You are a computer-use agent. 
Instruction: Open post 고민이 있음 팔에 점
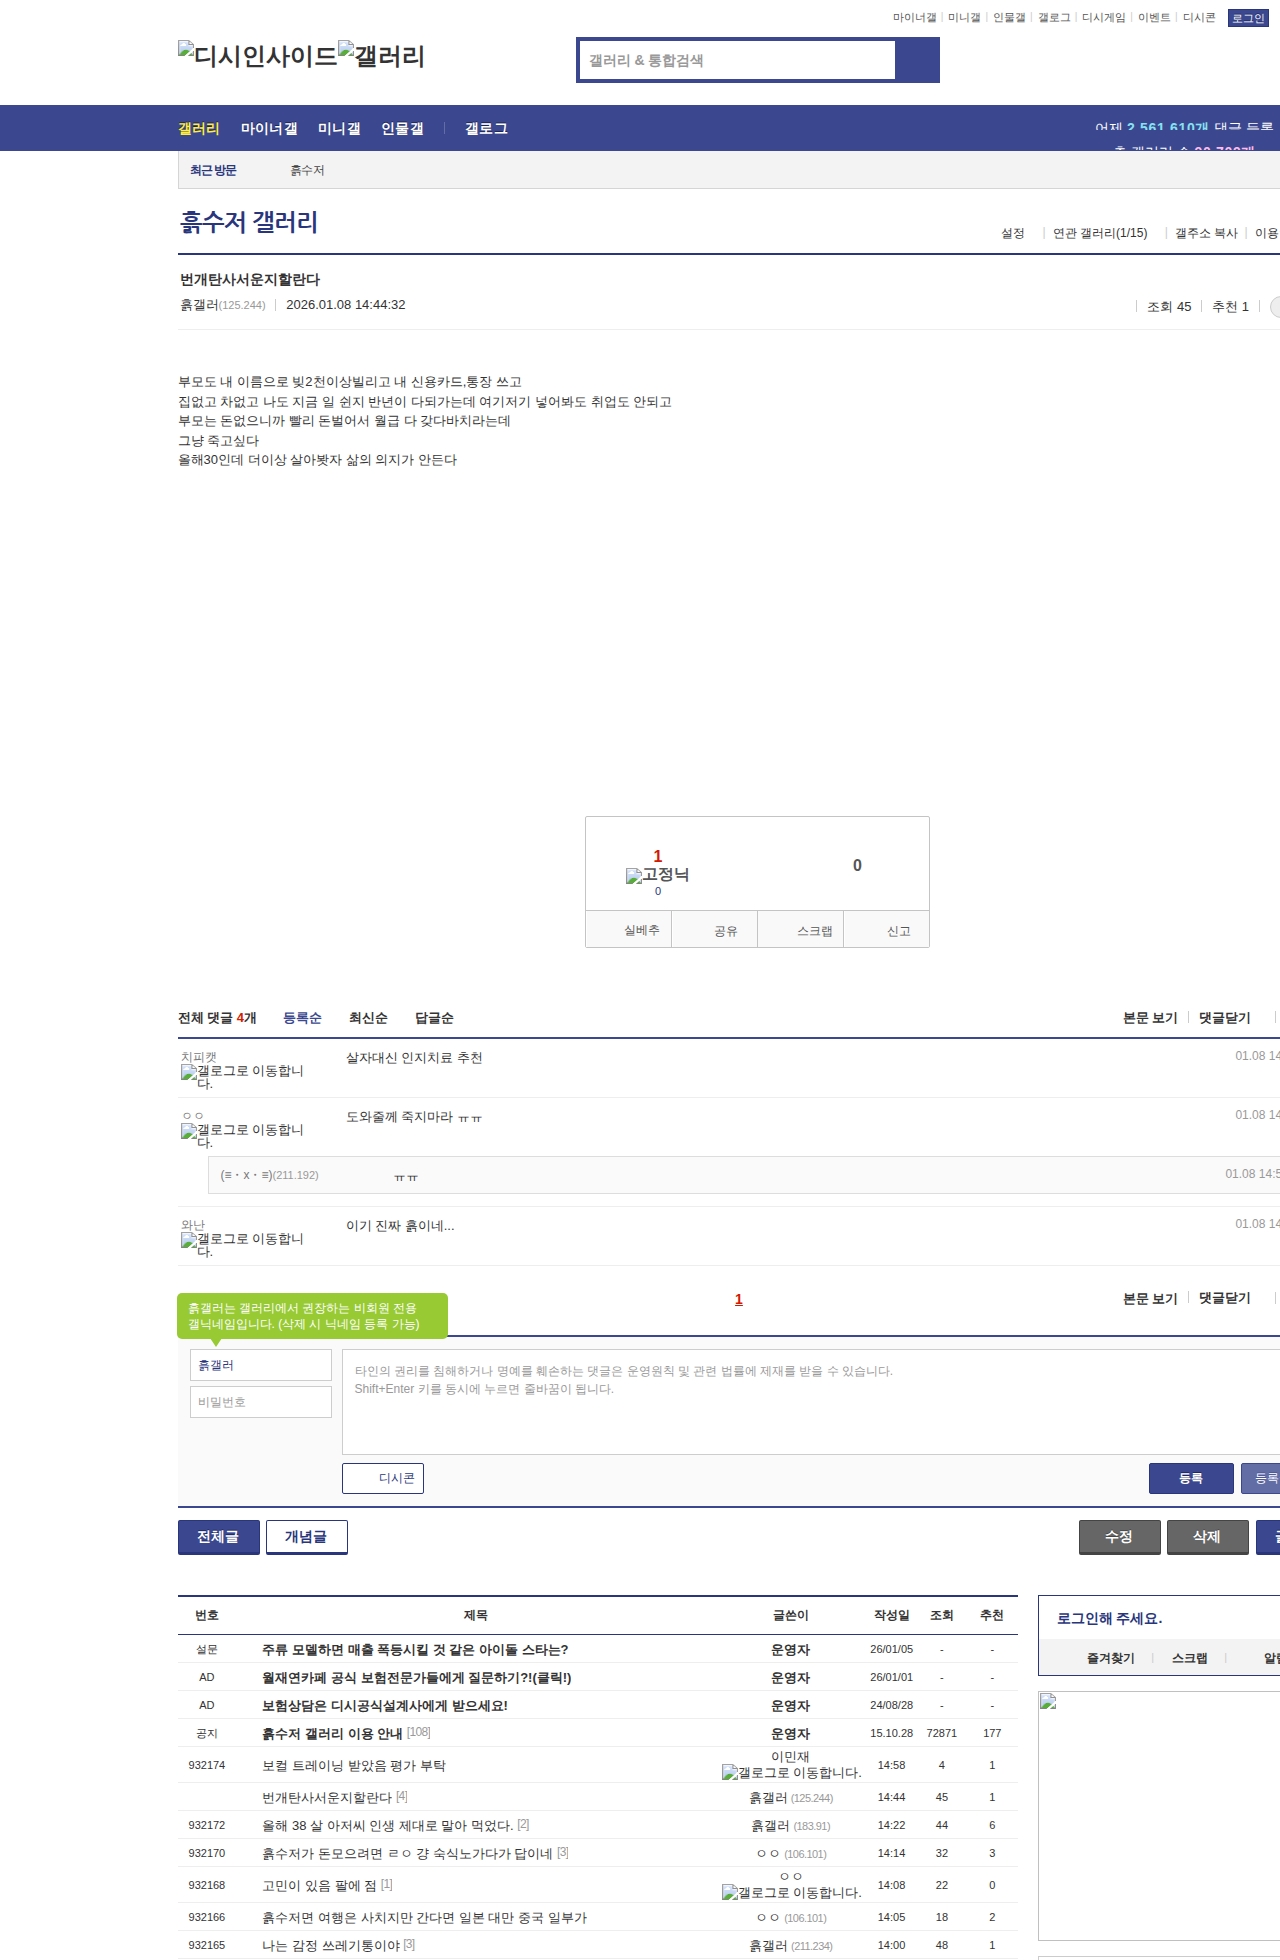[x=320, y=1886]
